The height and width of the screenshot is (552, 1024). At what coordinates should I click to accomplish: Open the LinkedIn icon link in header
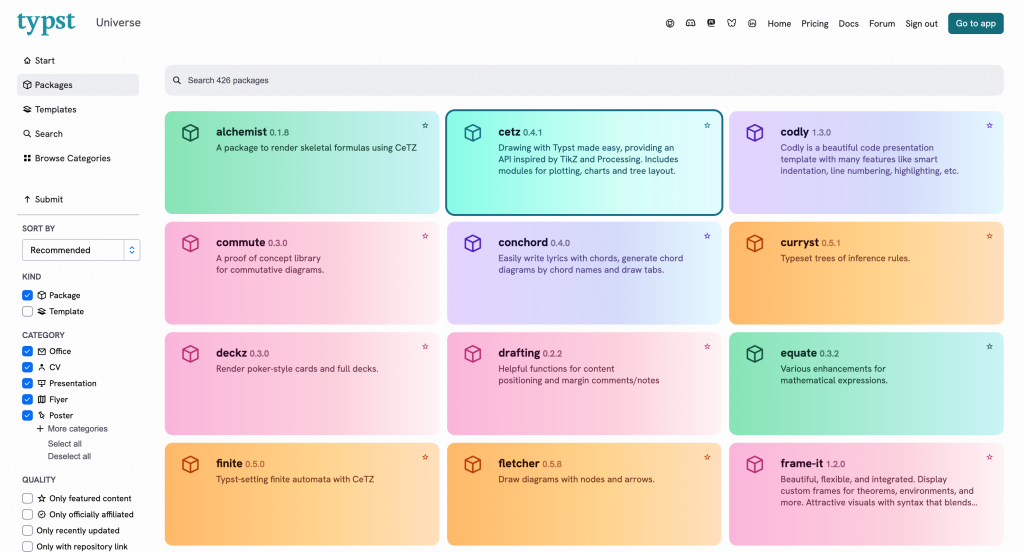(x=752, y=24)
